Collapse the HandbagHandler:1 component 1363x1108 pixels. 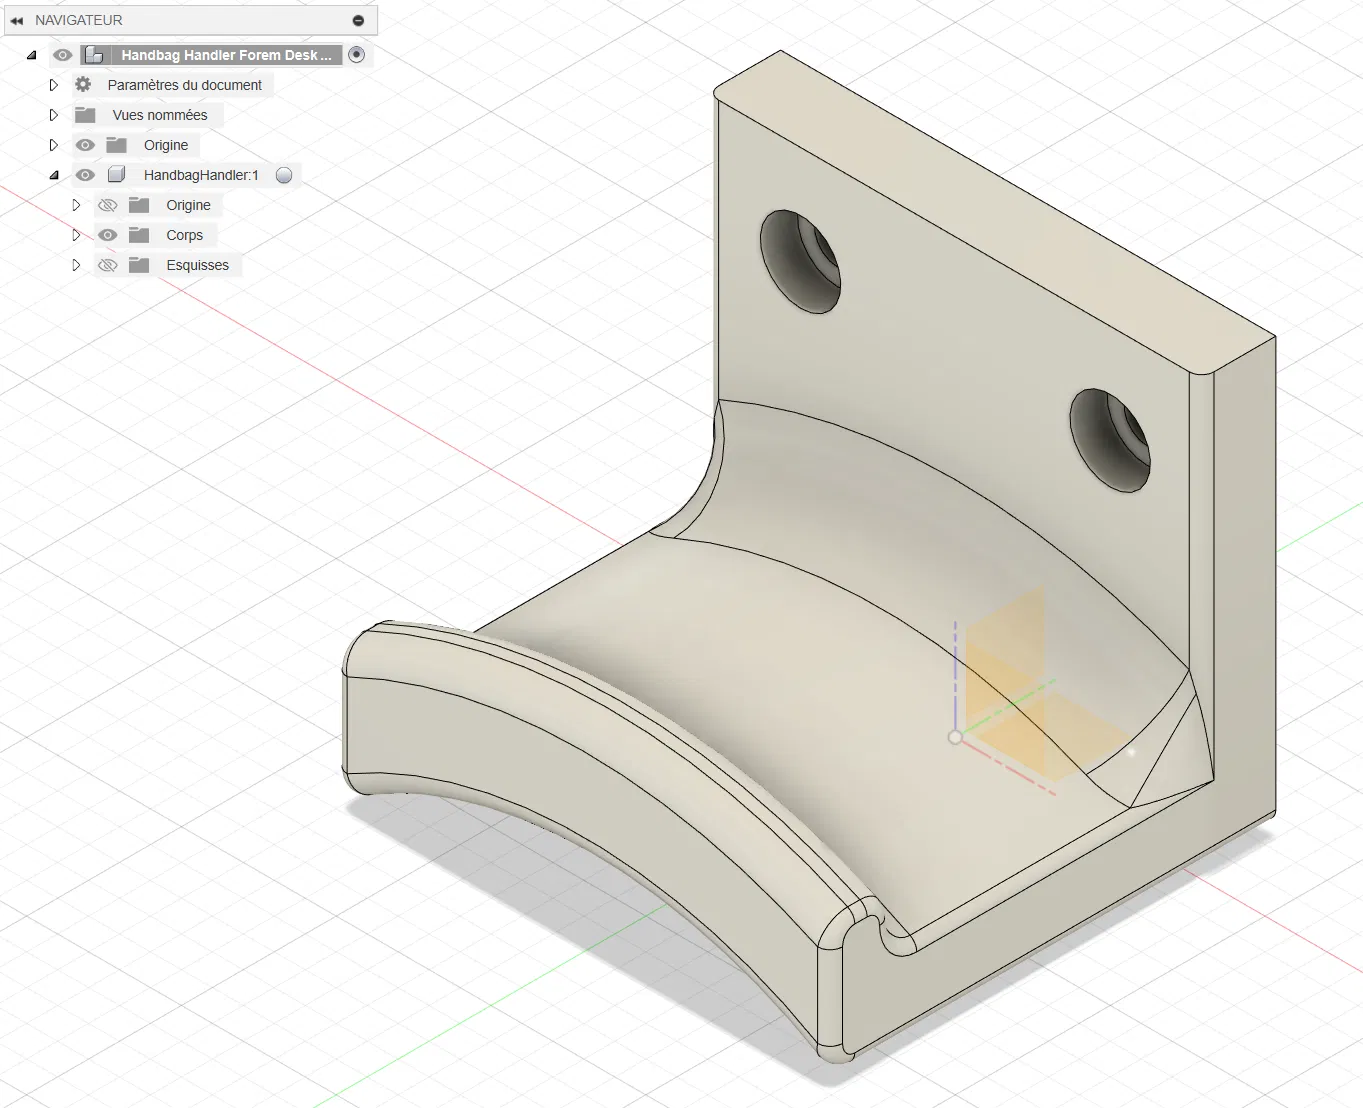coord(54,175)
